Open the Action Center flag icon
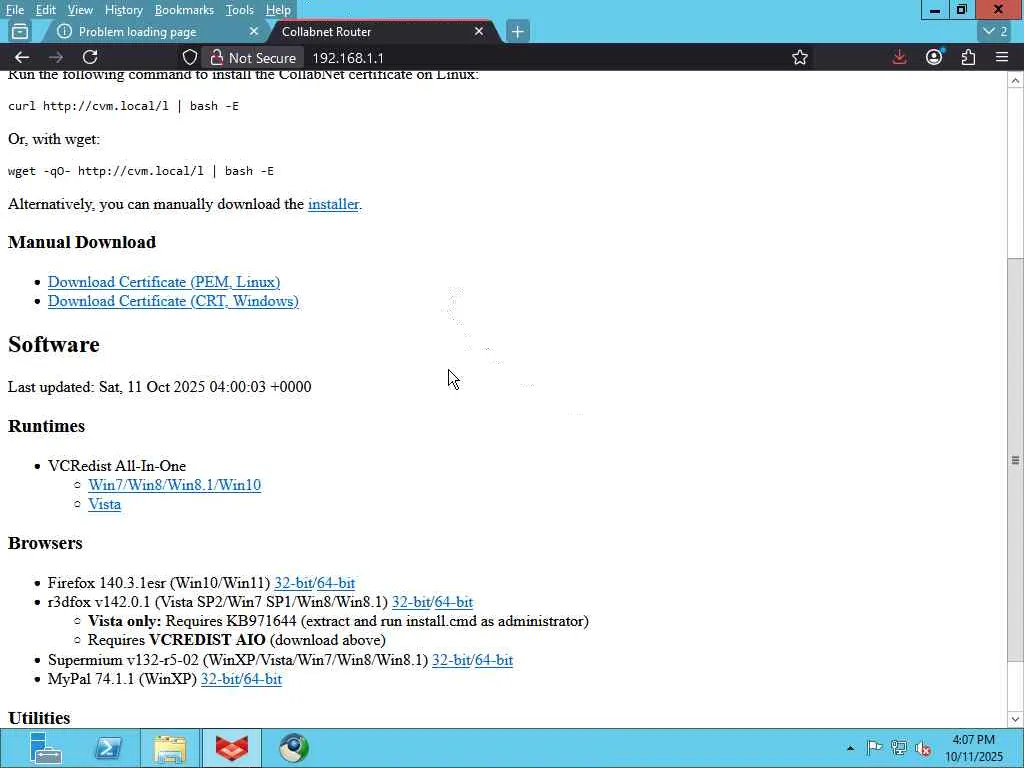Image resolution: width=1024 pixels, height=768 pixels. coord(874,748)
